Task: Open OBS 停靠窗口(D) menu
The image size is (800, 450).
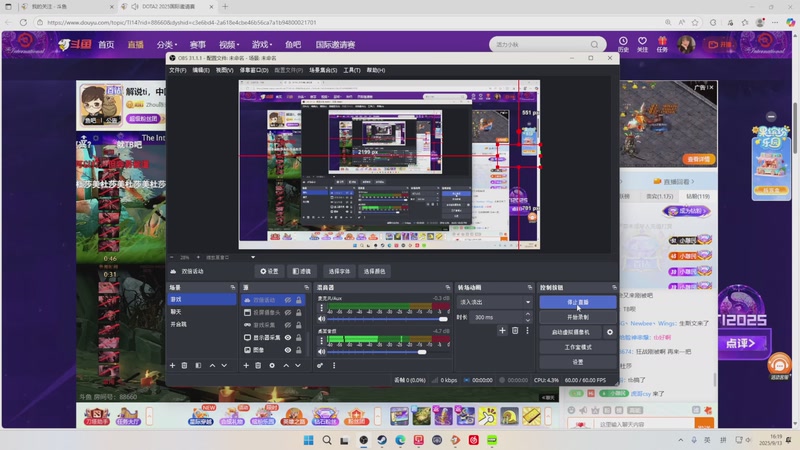Action: pos(254,70)
